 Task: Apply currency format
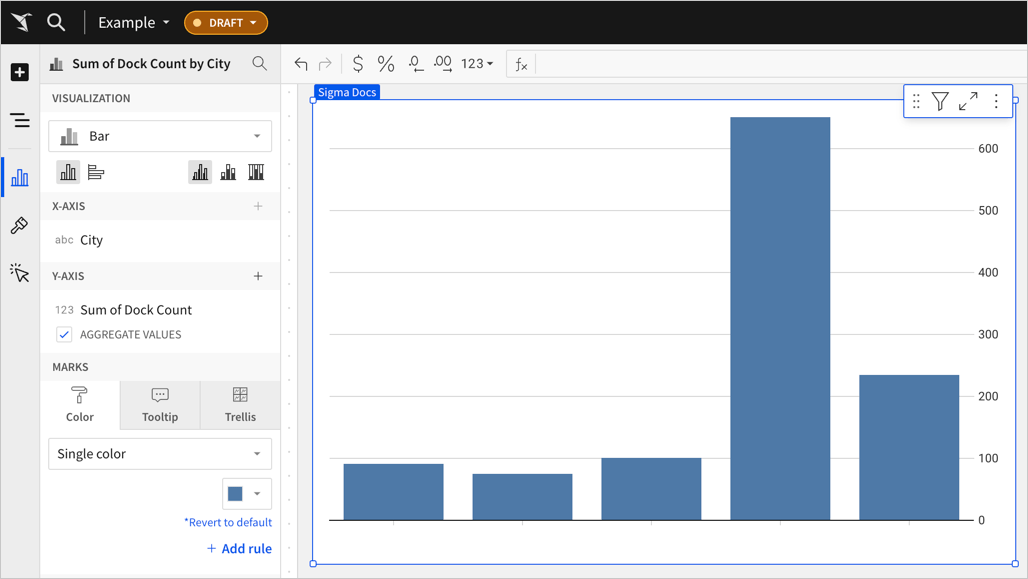pyautogui.click(x=358, y=64)
